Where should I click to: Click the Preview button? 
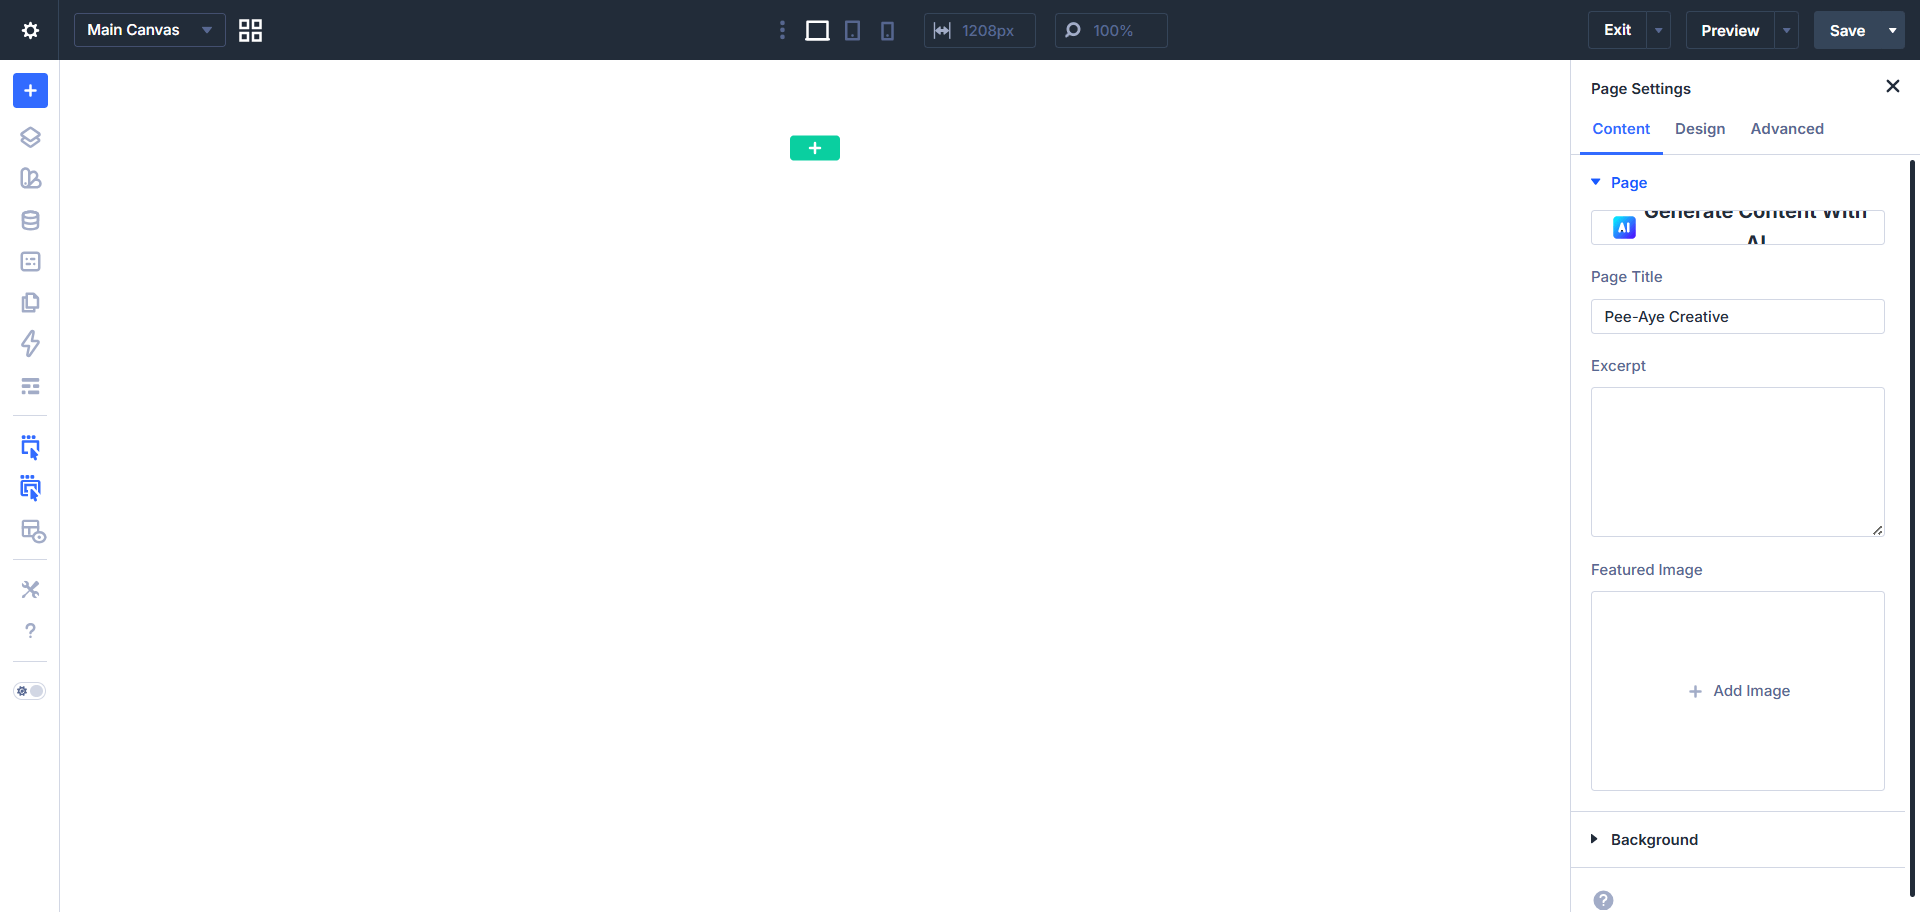coord(1729,31)
